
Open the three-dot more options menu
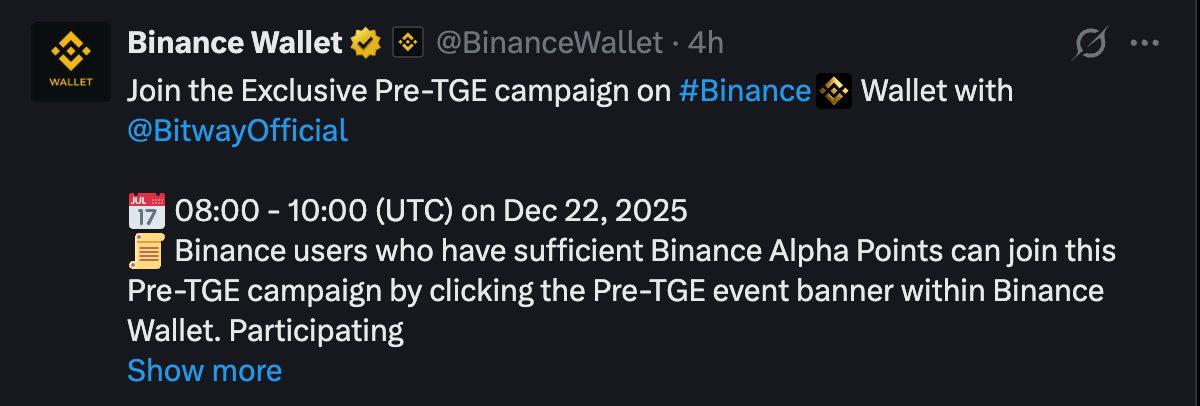point(1144,43)
